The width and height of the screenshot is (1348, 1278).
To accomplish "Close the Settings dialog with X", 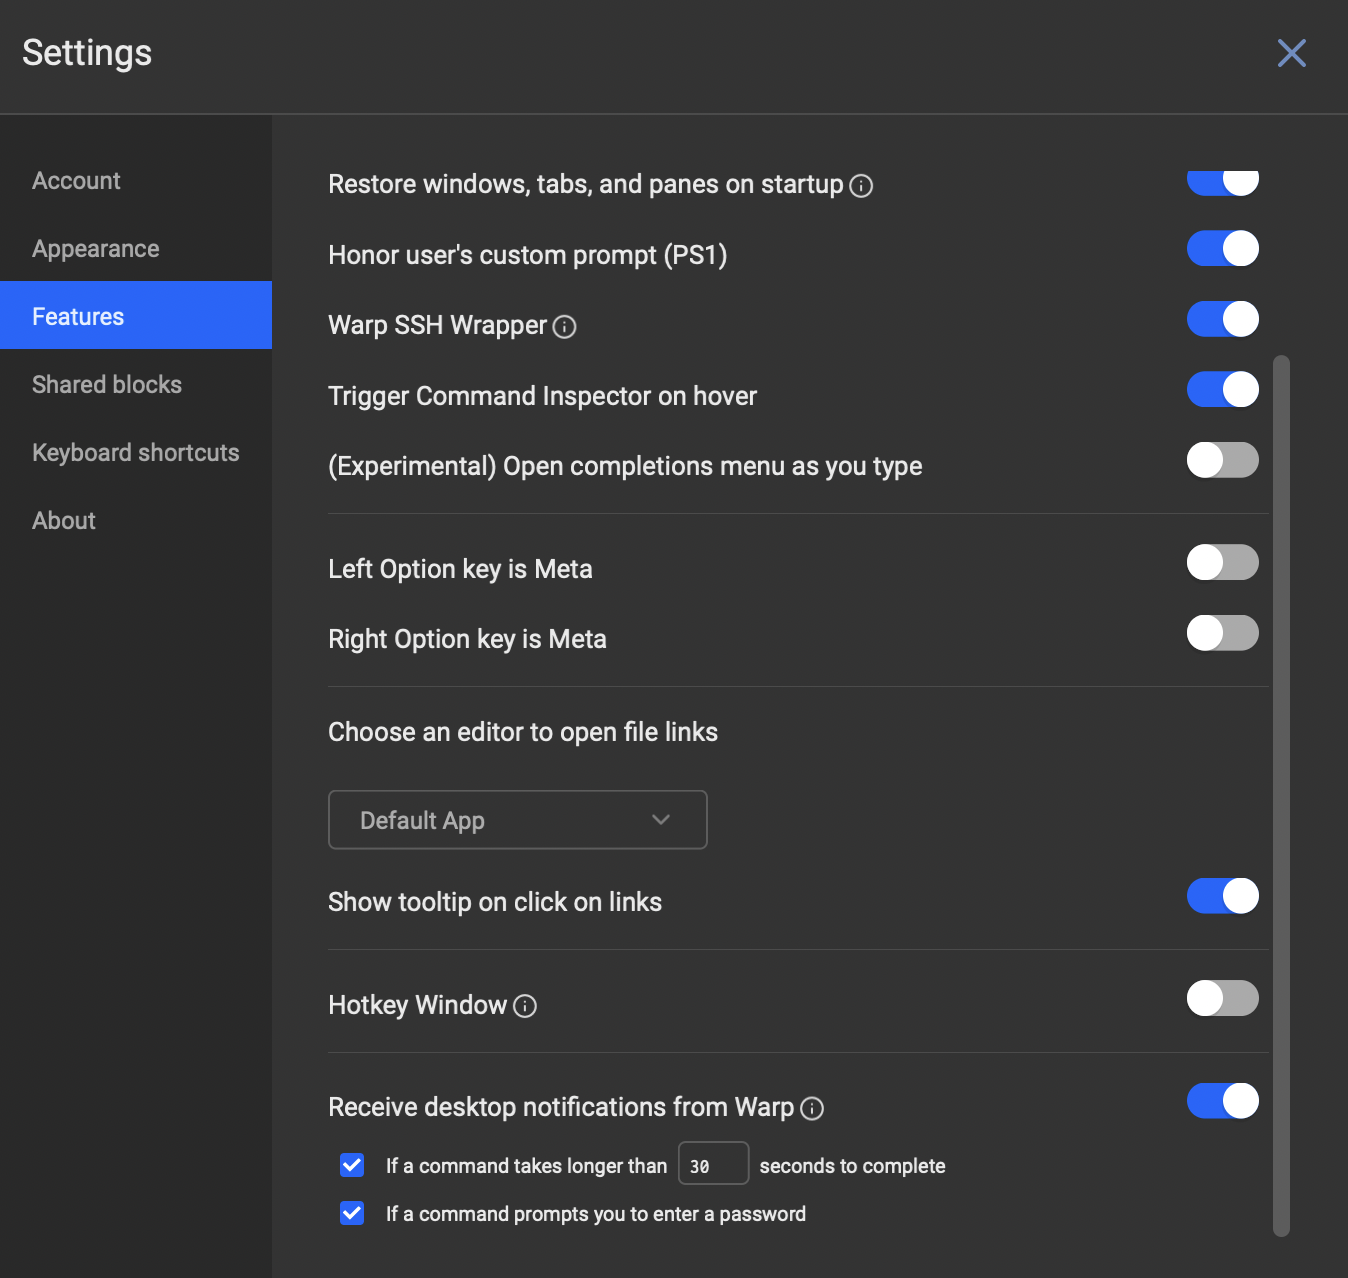I will pyautogui.click(x=1291, y=53).
